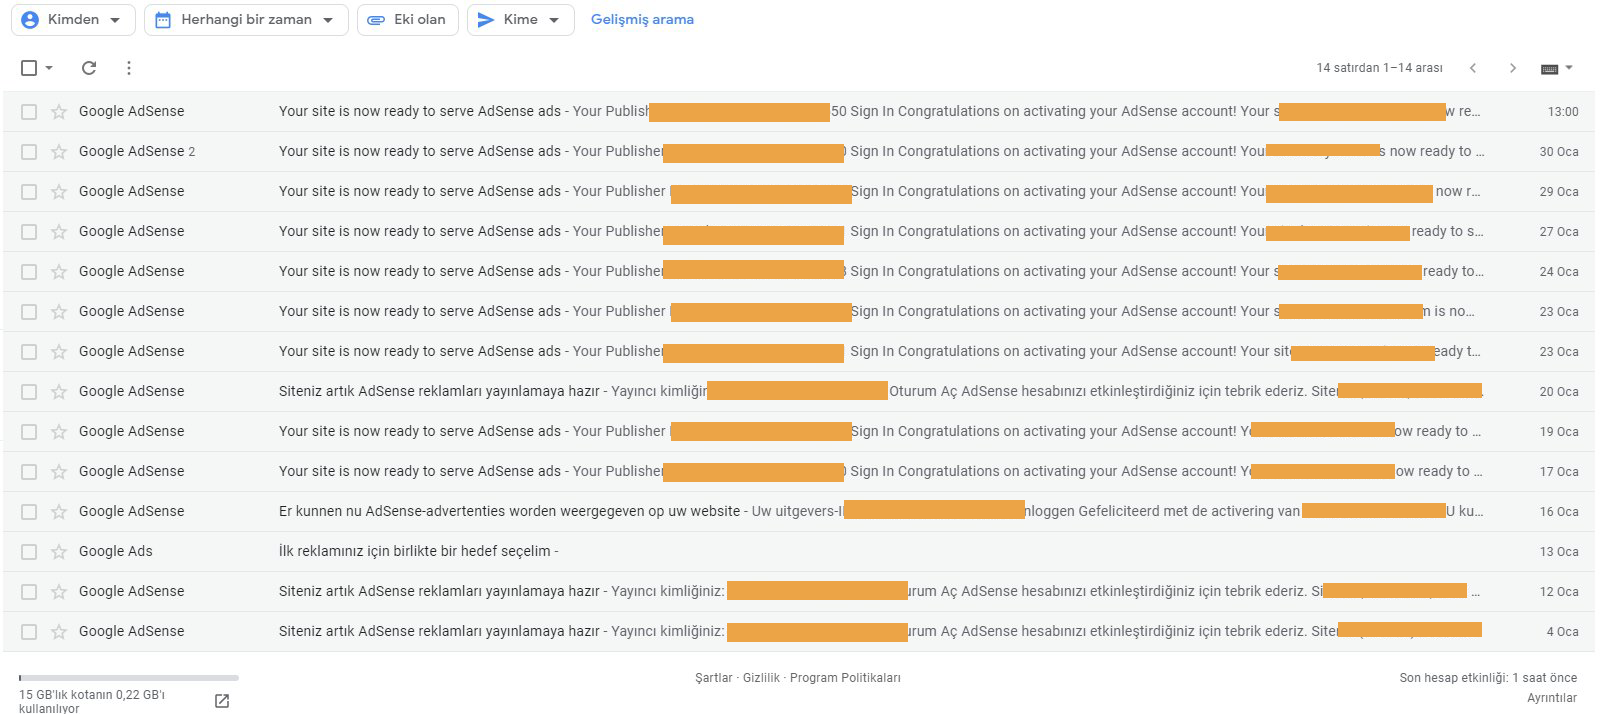Screen dimensions: 1610x714
Task: Open 12 Oca Siteniz artık AdSense email
Action: [799, 592]
